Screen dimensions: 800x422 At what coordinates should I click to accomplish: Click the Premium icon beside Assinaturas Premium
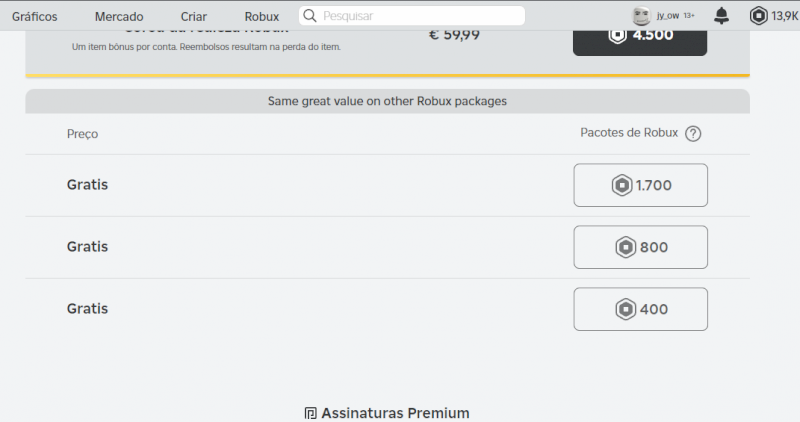tap(311, 413)
